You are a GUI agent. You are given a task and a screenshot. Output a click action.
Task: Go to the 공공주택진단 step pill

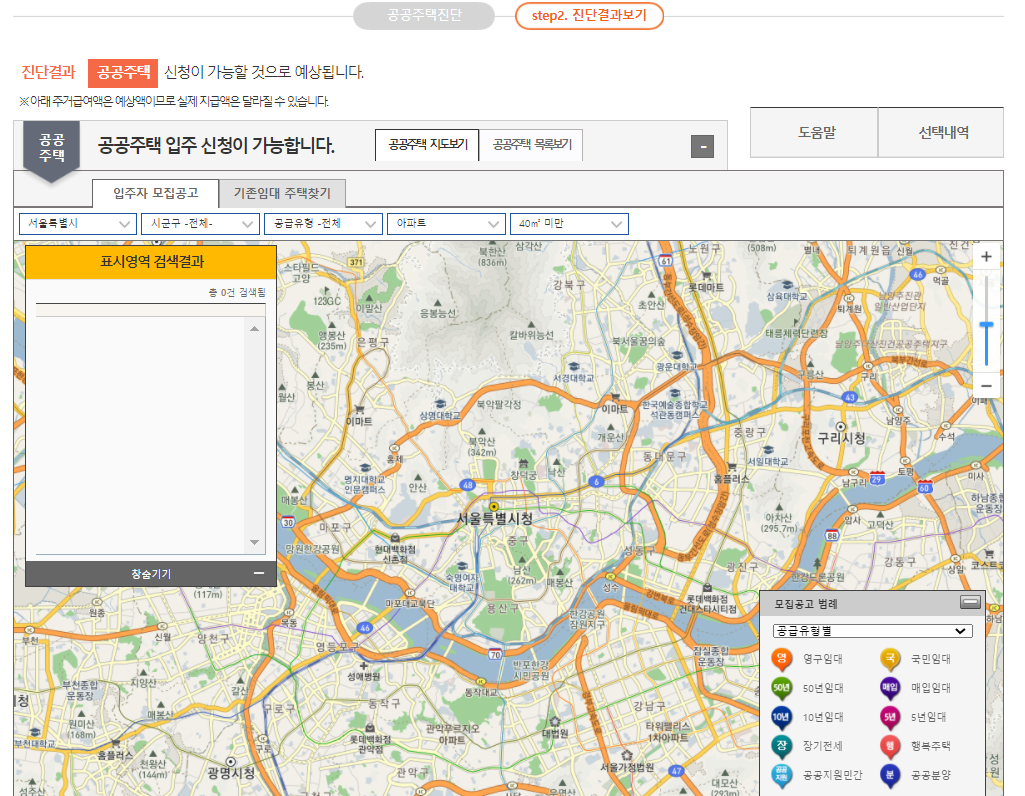click(x=424, y=15)
